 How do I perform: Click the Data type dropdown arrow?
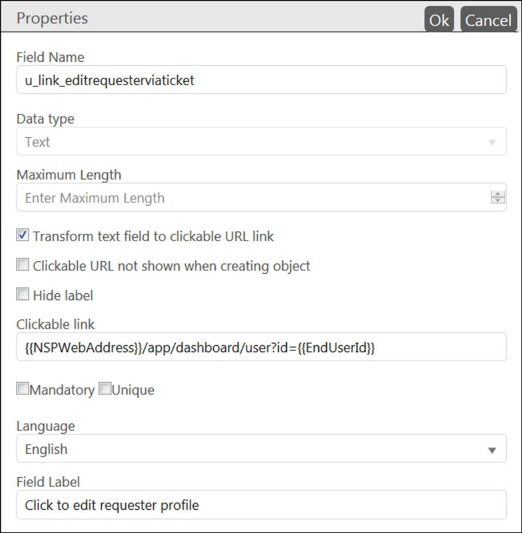click(x=492, y=142)
